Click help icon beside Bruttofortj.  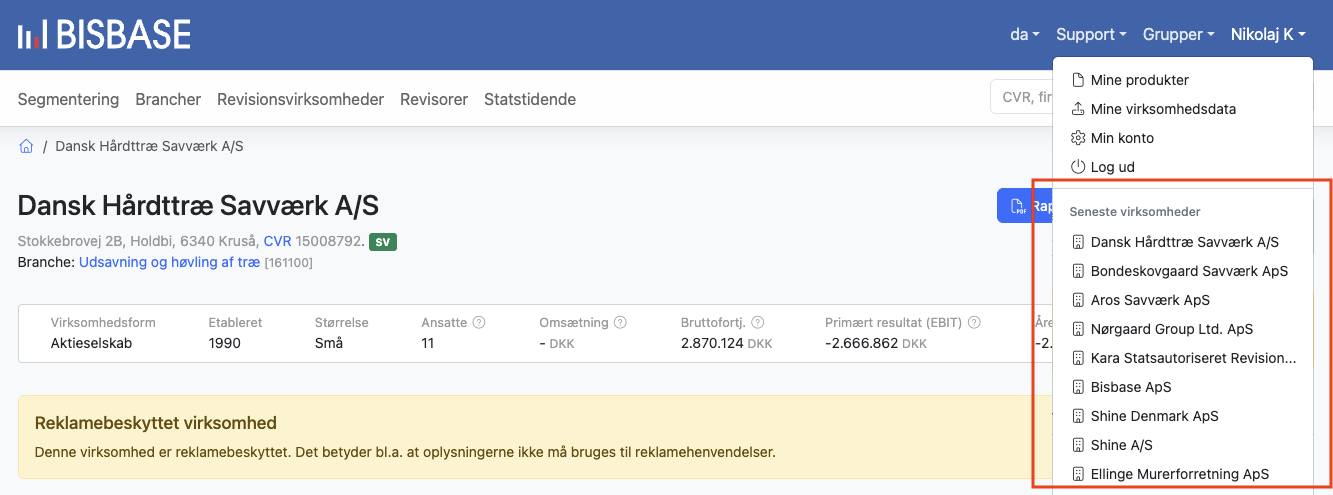click(757, 323)
